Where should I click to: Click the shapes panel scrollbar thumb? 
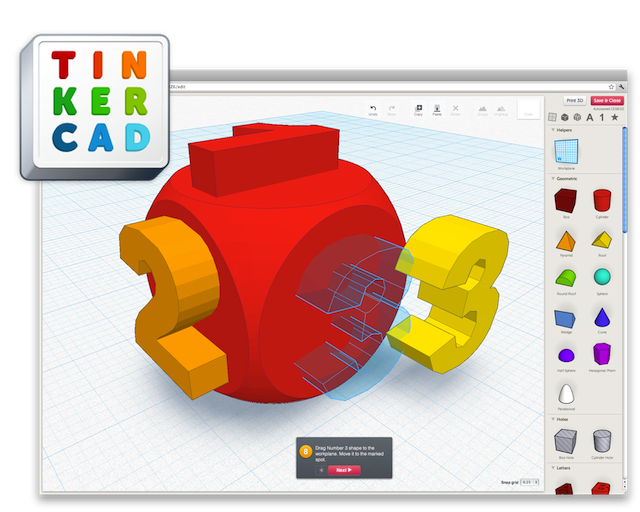(625, 180)
